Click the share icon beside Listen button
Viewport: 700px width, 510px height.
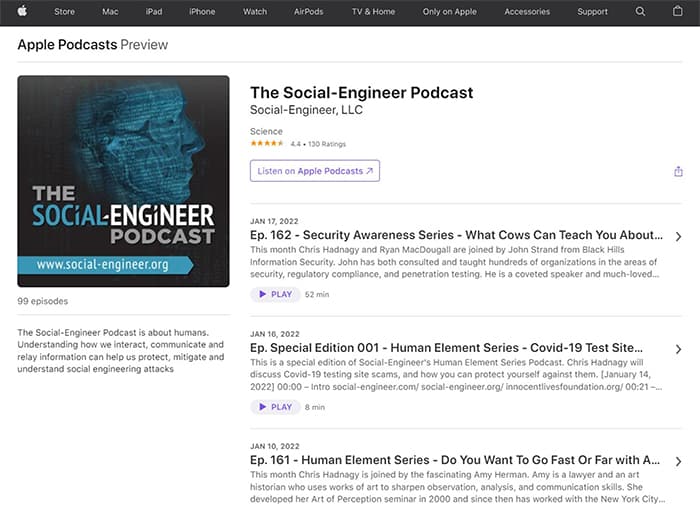point(678,171)
